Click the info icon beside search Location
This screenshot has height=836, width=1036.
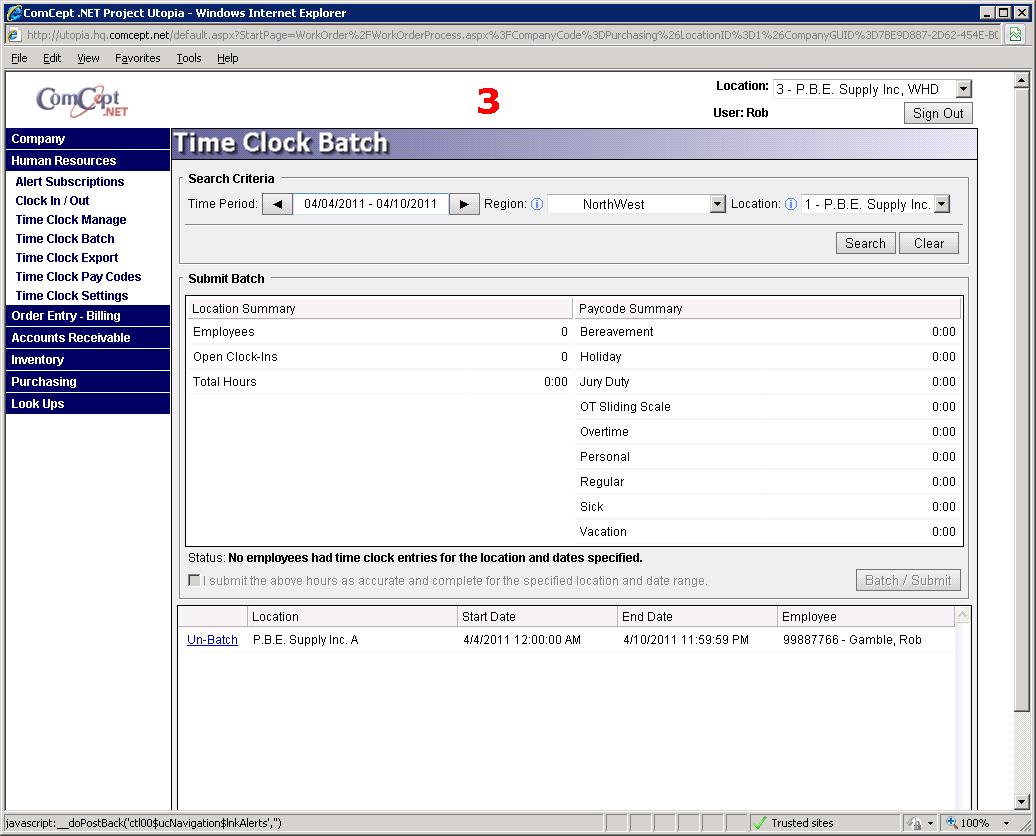click(791, 204)
